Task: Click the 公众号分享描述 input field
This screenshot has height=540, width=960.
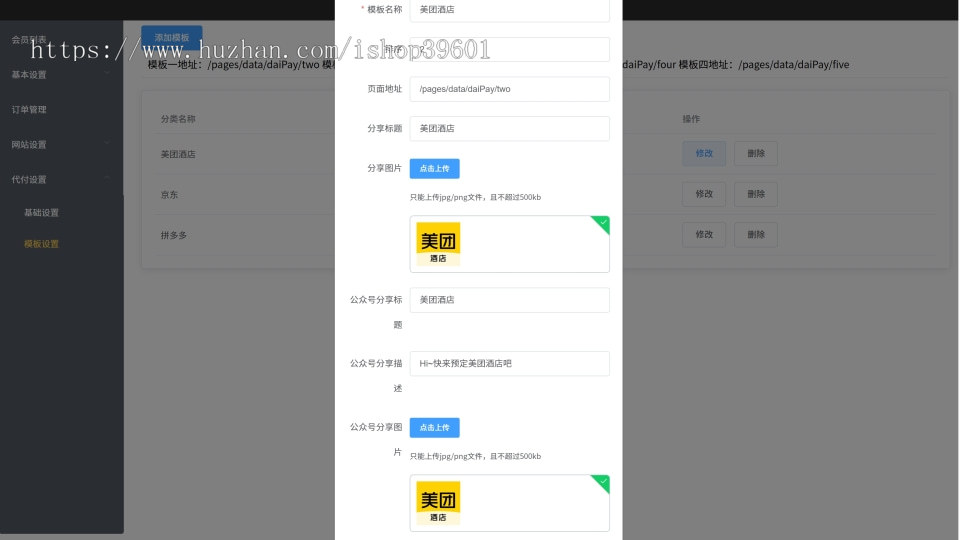Action: click(509, 364)
